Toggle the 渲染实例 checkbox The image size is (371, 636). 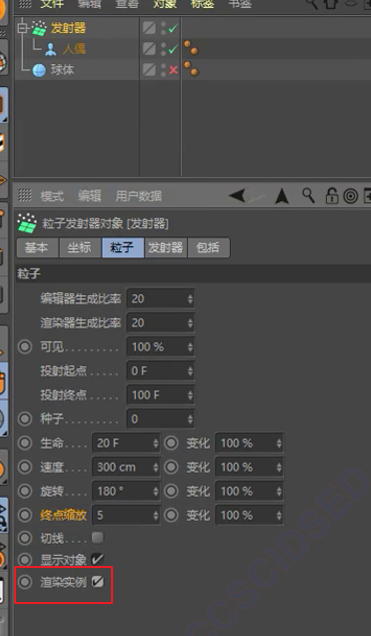click(97, 582)
